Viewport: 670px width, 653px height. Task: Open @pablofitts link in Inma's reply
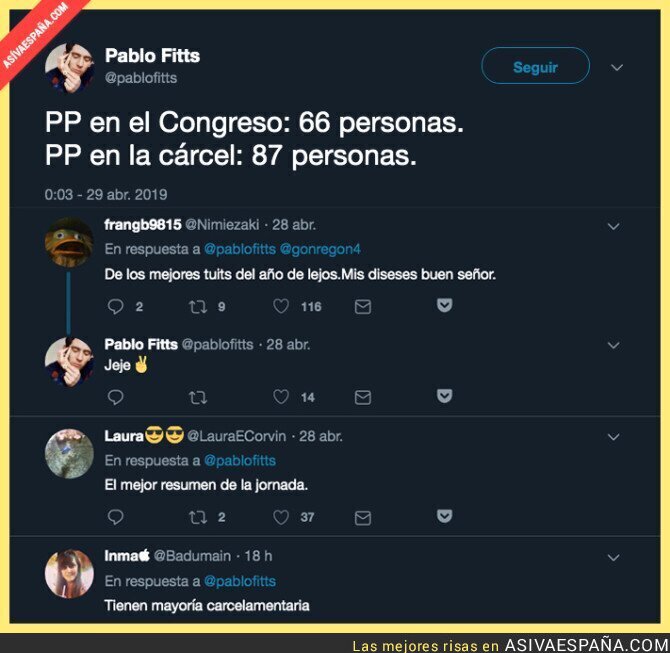point(240,581)
